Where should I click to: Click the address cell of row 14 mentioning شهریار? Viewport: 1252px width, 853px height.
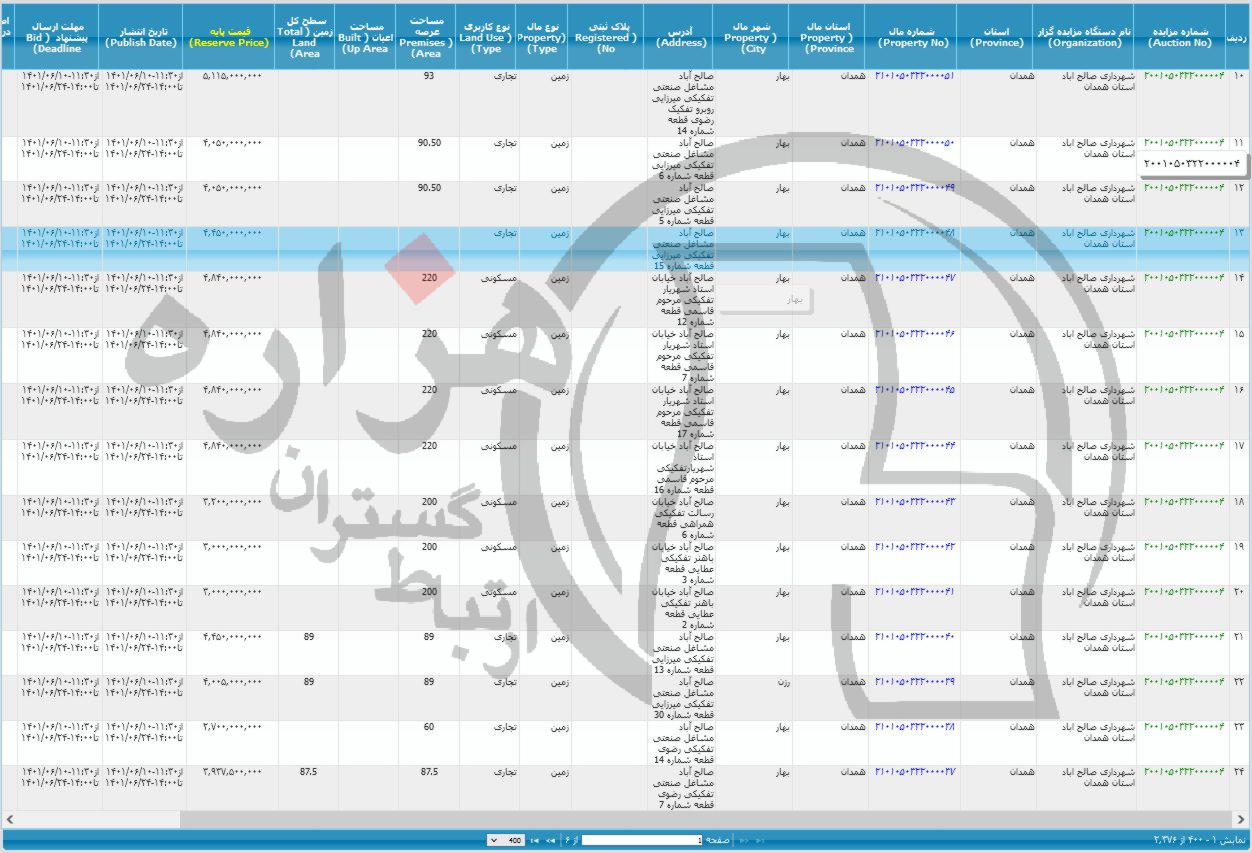pos(682,300)
